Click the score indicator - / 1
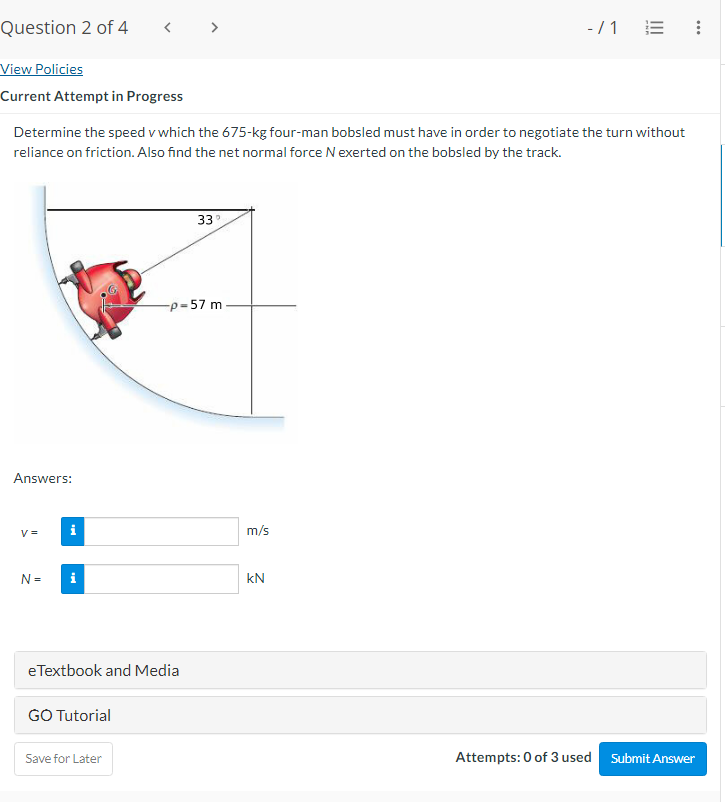 602,28
